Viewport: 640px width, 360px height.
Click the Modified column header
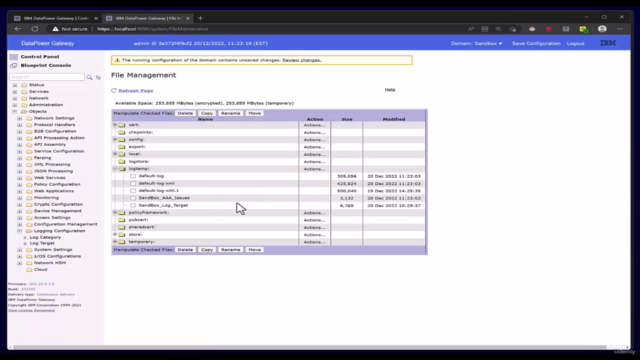(394, 119)
